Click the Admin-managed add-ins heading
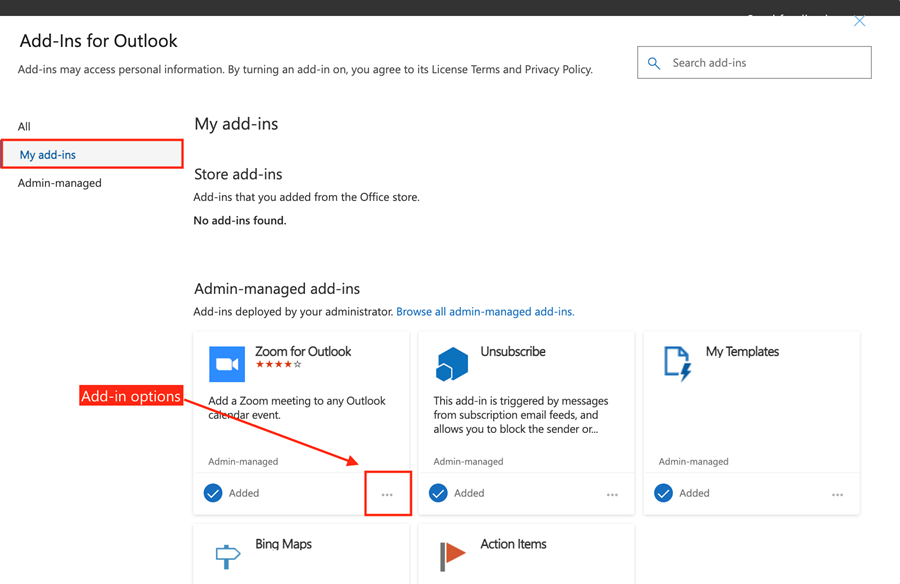This screenshot has width=900, height=584. coord(277,289)
